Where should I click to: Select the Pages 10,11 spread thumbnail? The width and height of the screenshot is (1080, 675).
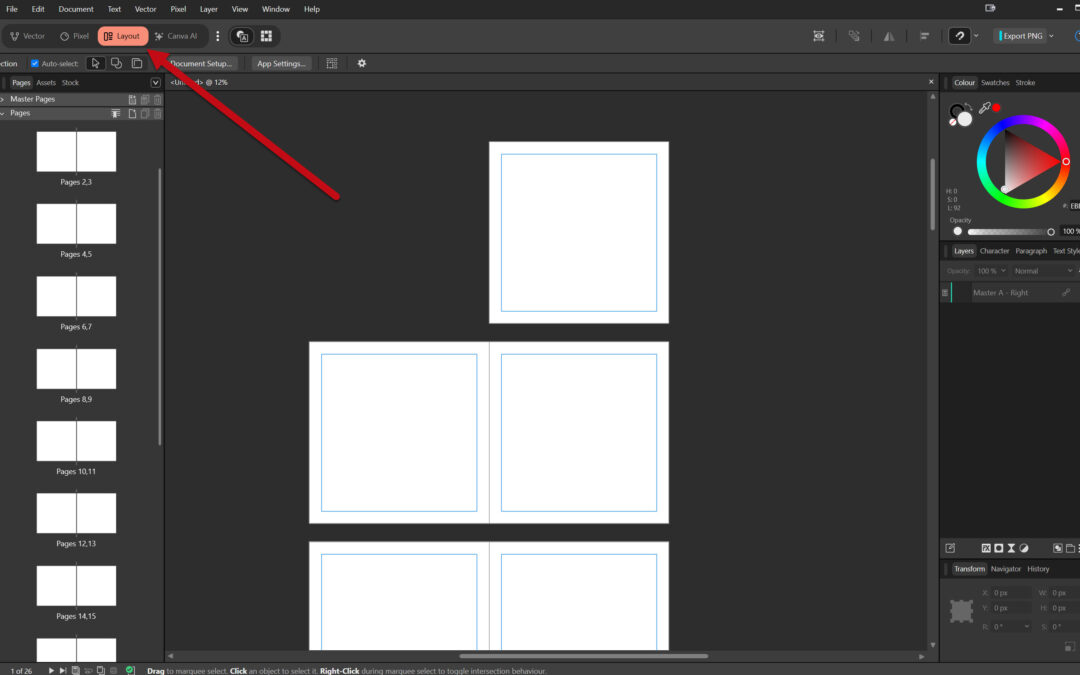76,441
